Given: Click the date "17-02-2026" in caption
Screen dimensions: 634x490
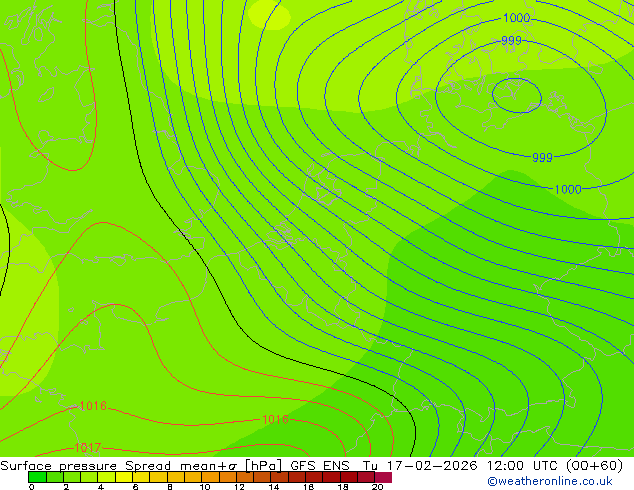Looking at the screenshot, I should 432,466.
